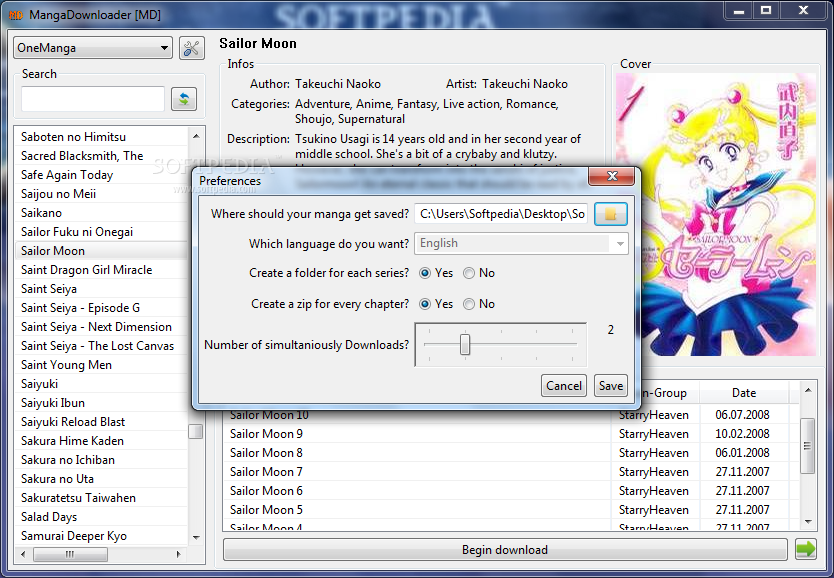Image resolution: width=834 pixels, height=578 pixels.
Task: Click the manga list left scroll arrow
Action: tap(23, 554)
